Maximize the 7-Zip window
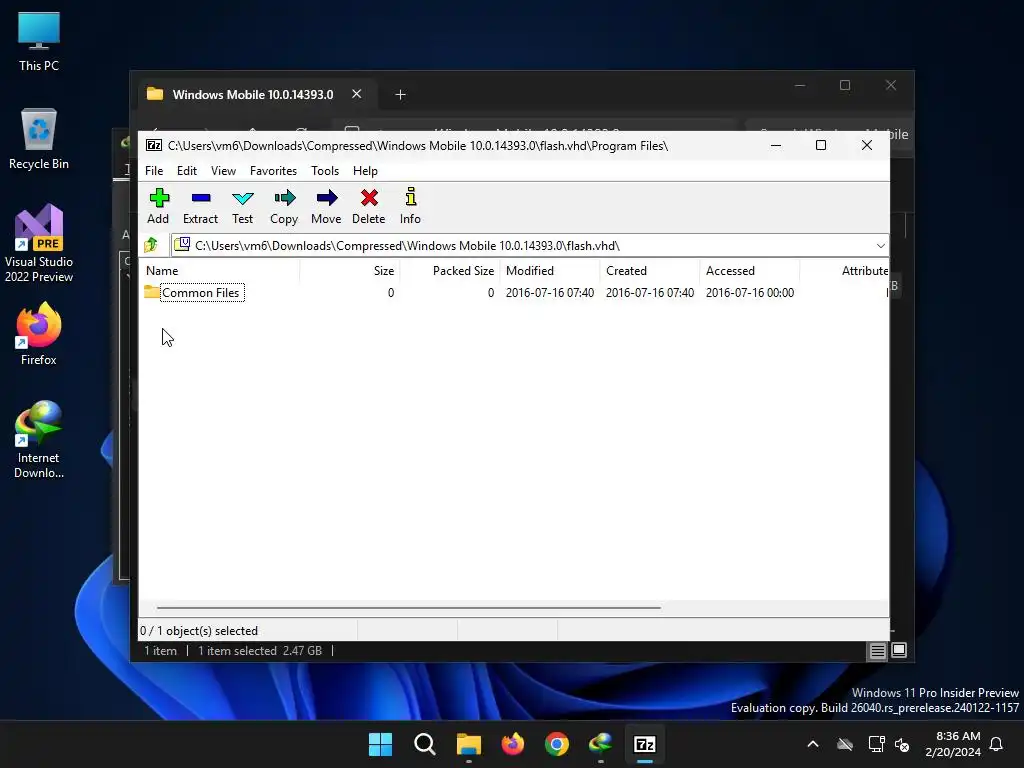 pos(821,145)
